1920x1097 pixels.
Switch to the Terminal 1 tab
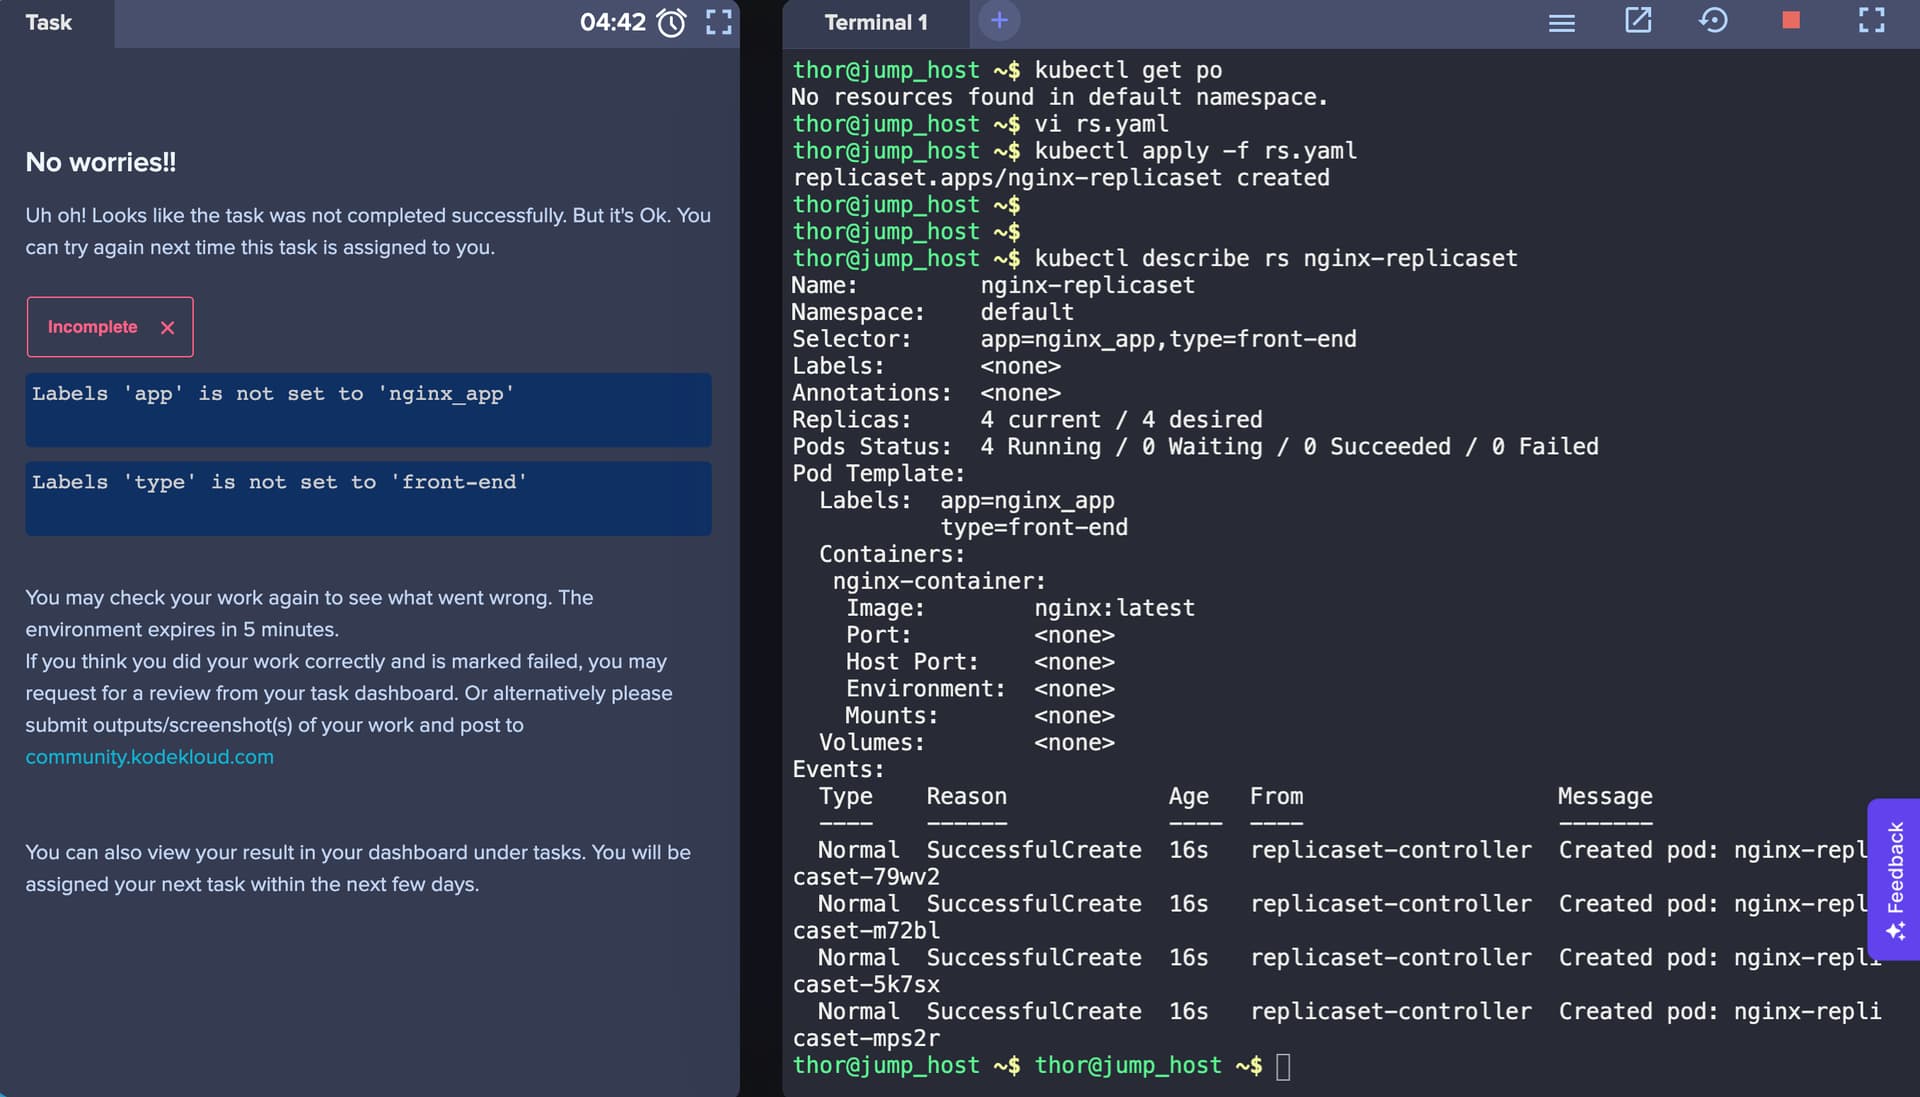tap(875, 23)
